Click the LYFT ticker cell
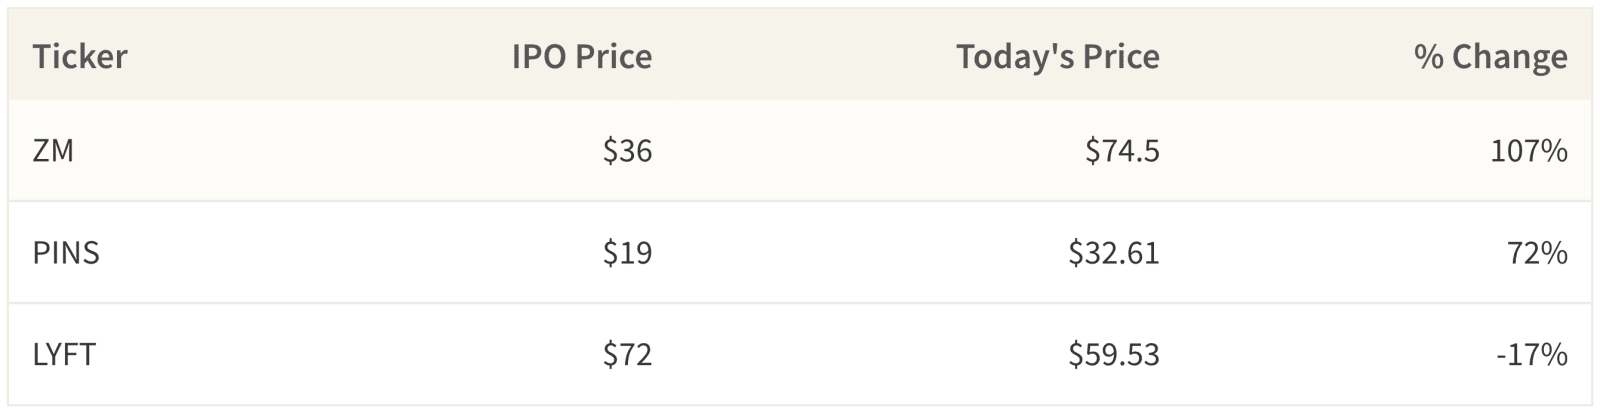This screenshot has width=1600, height=416. (x=64, y=354)
